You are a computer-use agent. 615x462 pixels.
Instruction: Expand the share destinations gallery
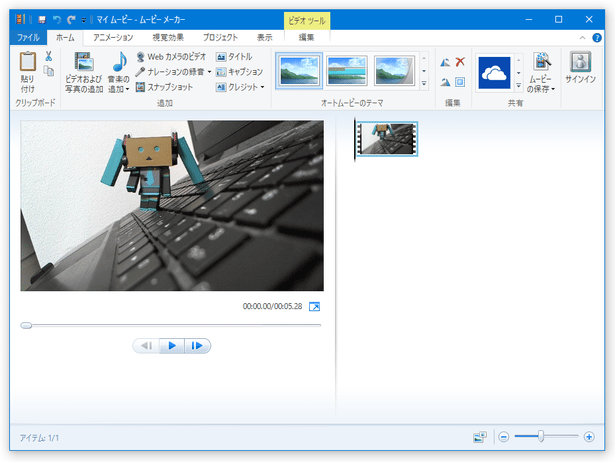[519, 85]
